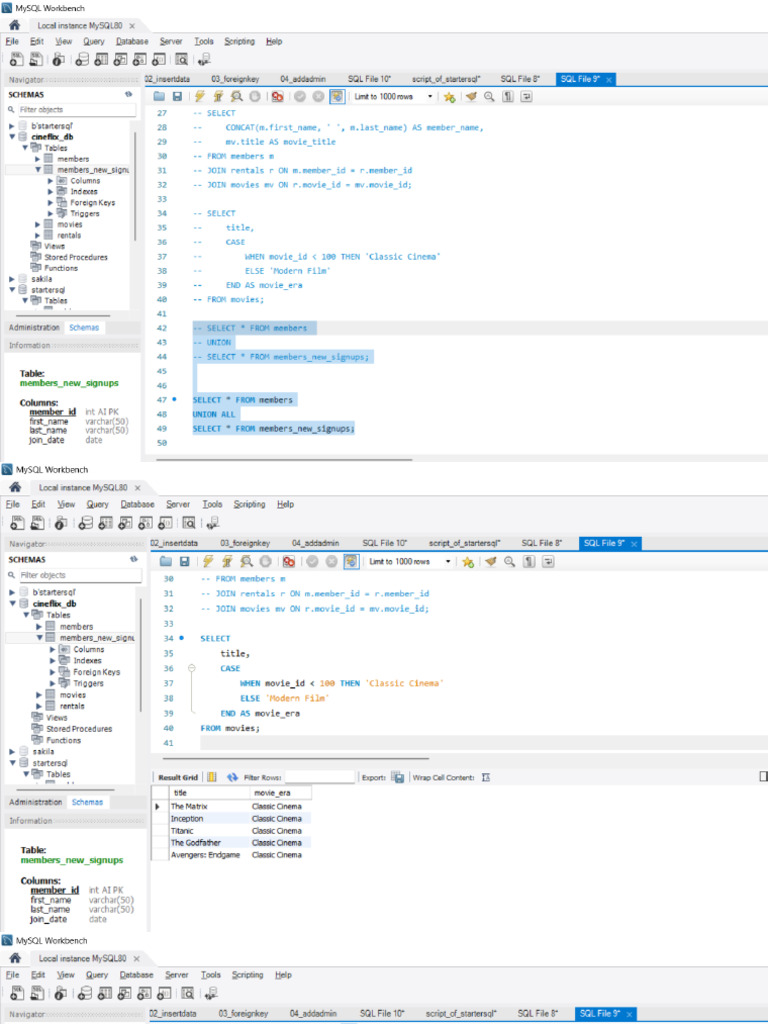Click Rollback X icon in top window
The width and height of the screenshot is (768, 1024).
[x=318, y=97]
